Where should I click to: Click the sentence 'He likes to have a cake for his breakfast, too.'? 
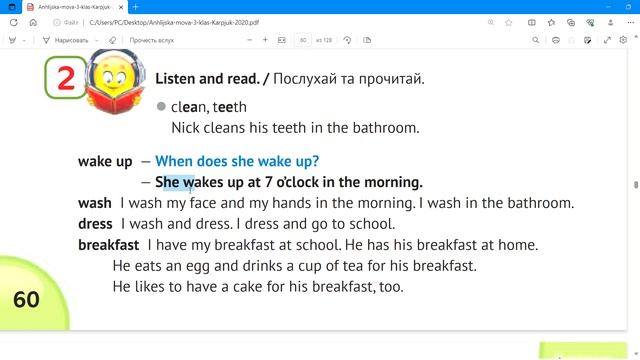(x=258, y=287)
